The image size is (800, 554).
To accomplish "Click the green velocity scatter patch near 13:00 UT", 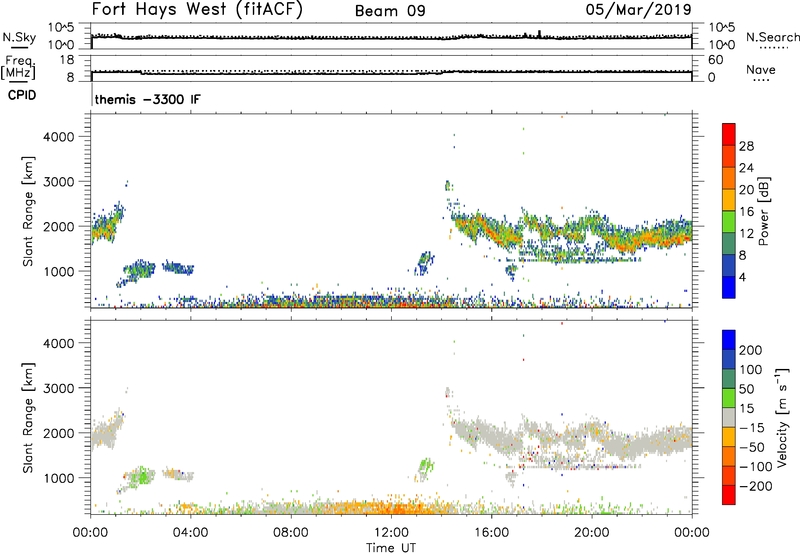I will pyautogui.click(x=425, y=467).
